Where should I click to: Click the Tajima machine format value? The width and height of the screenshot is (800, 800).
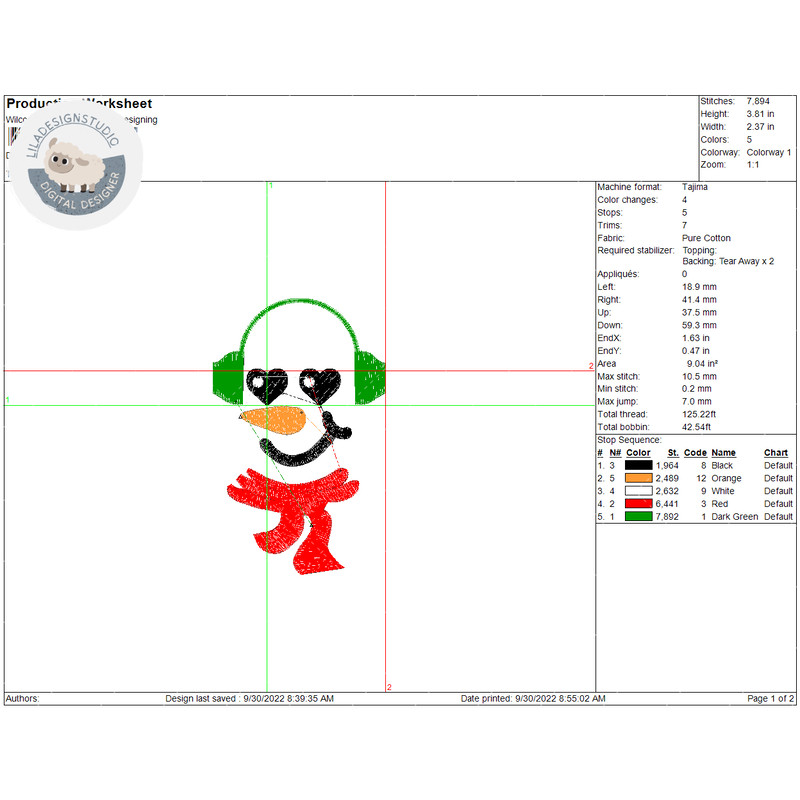tap(694, 186)
